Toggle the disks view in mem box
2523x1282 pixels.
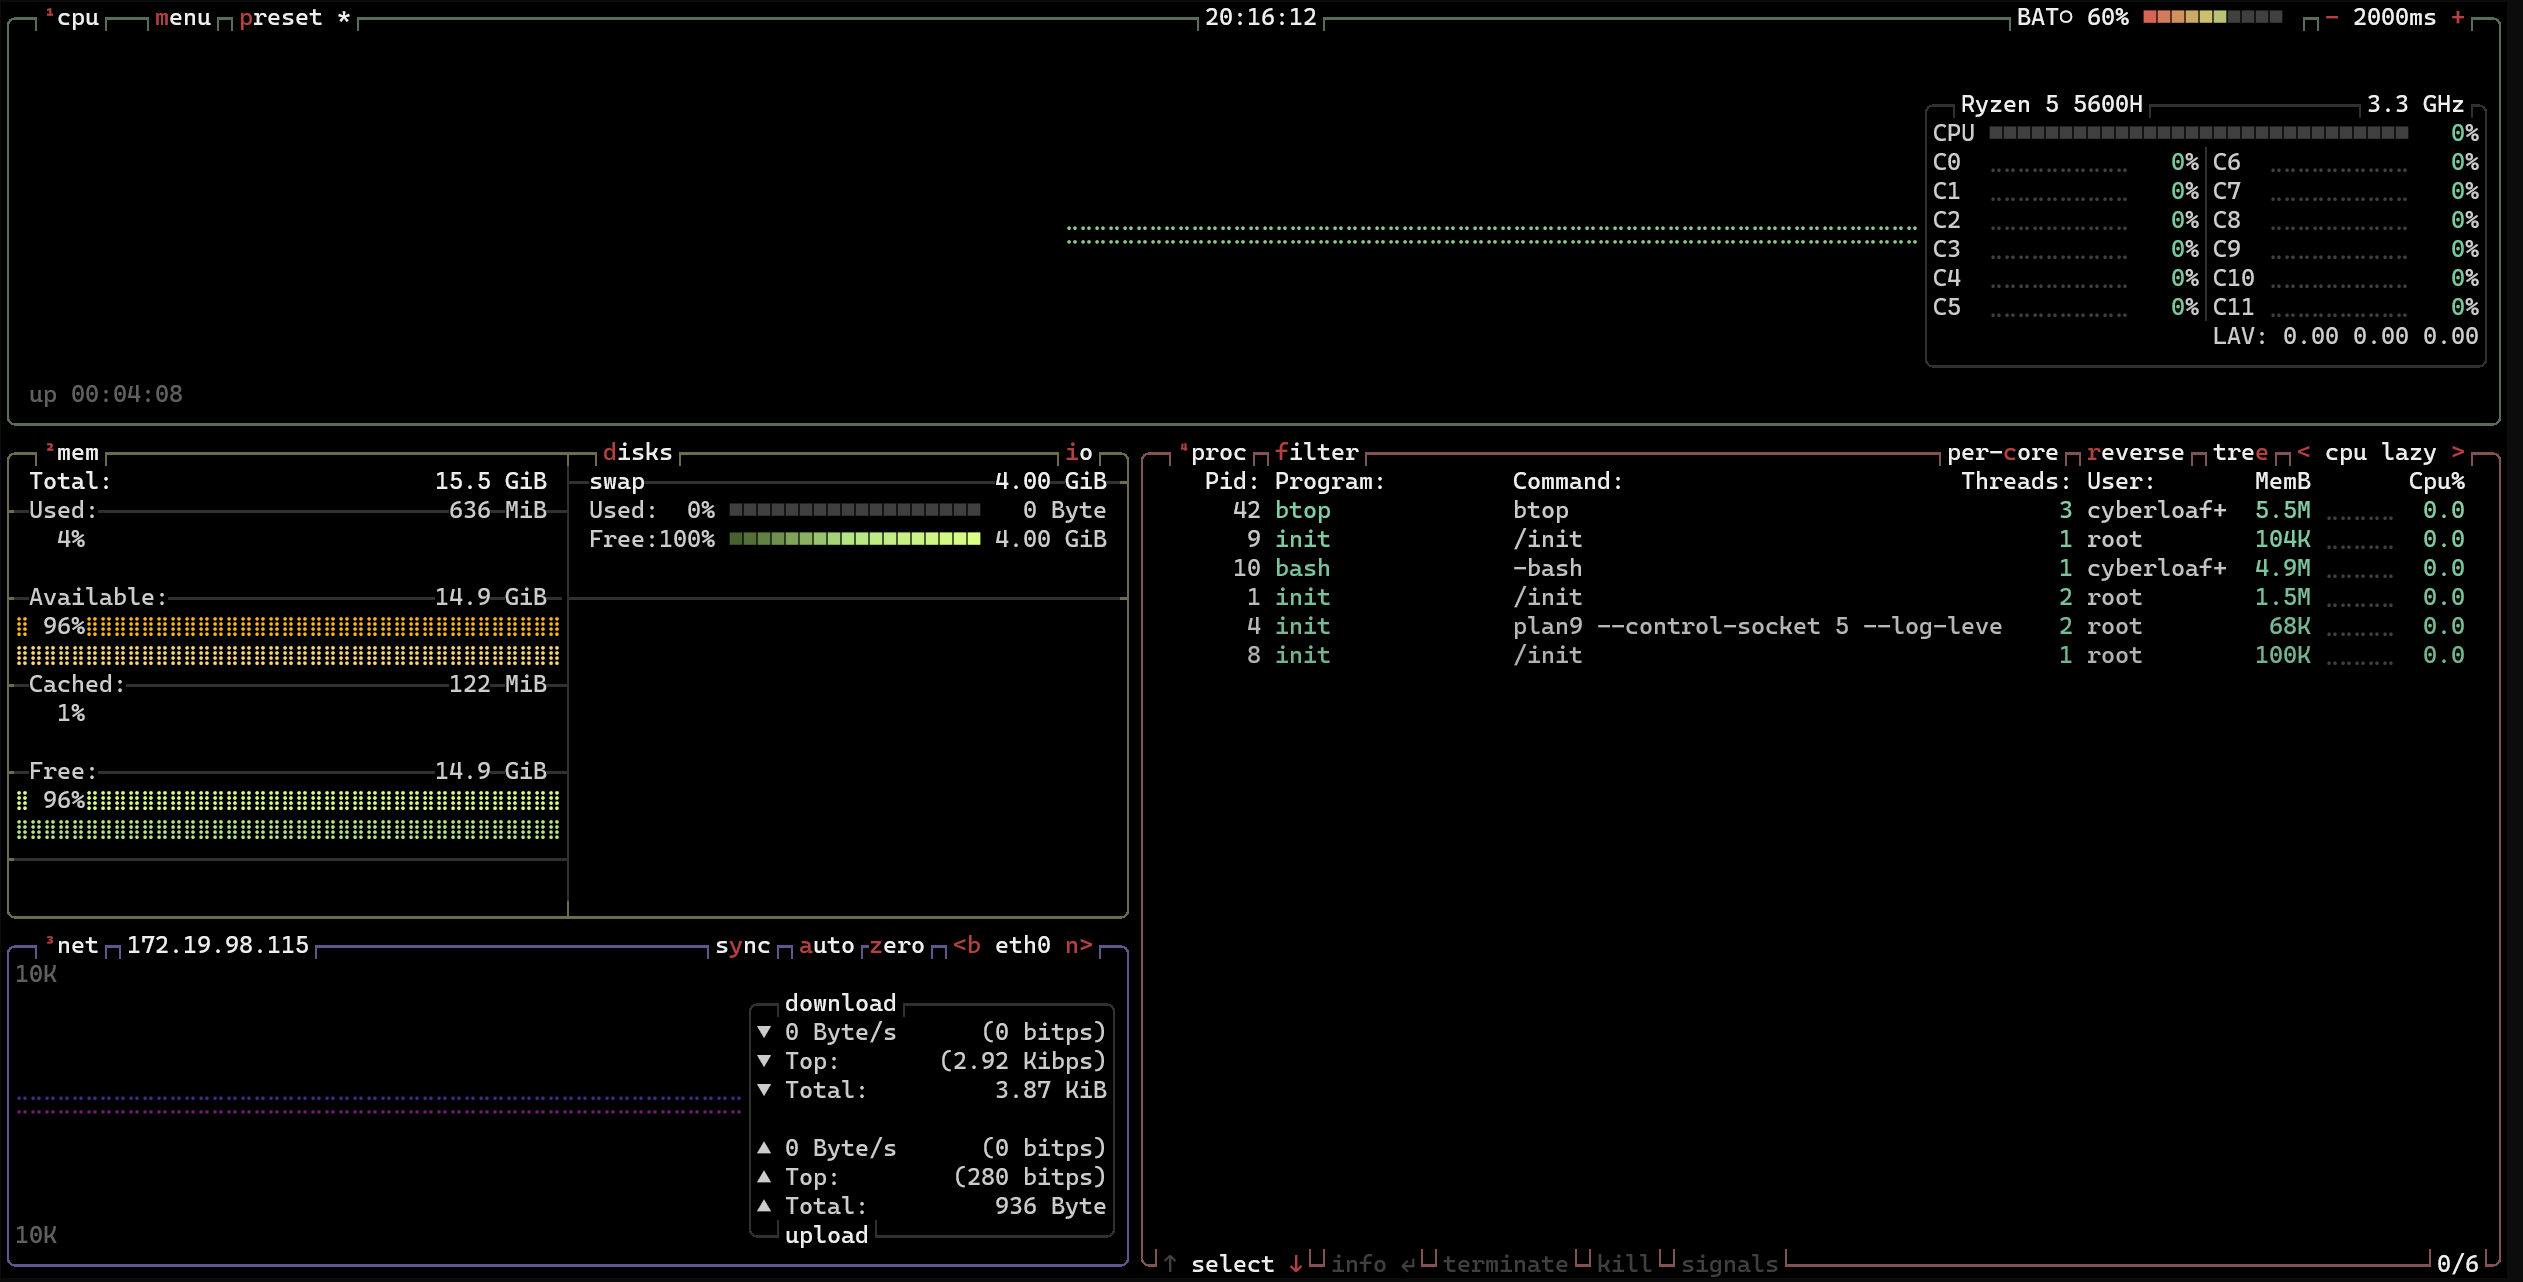pos(638,453)
